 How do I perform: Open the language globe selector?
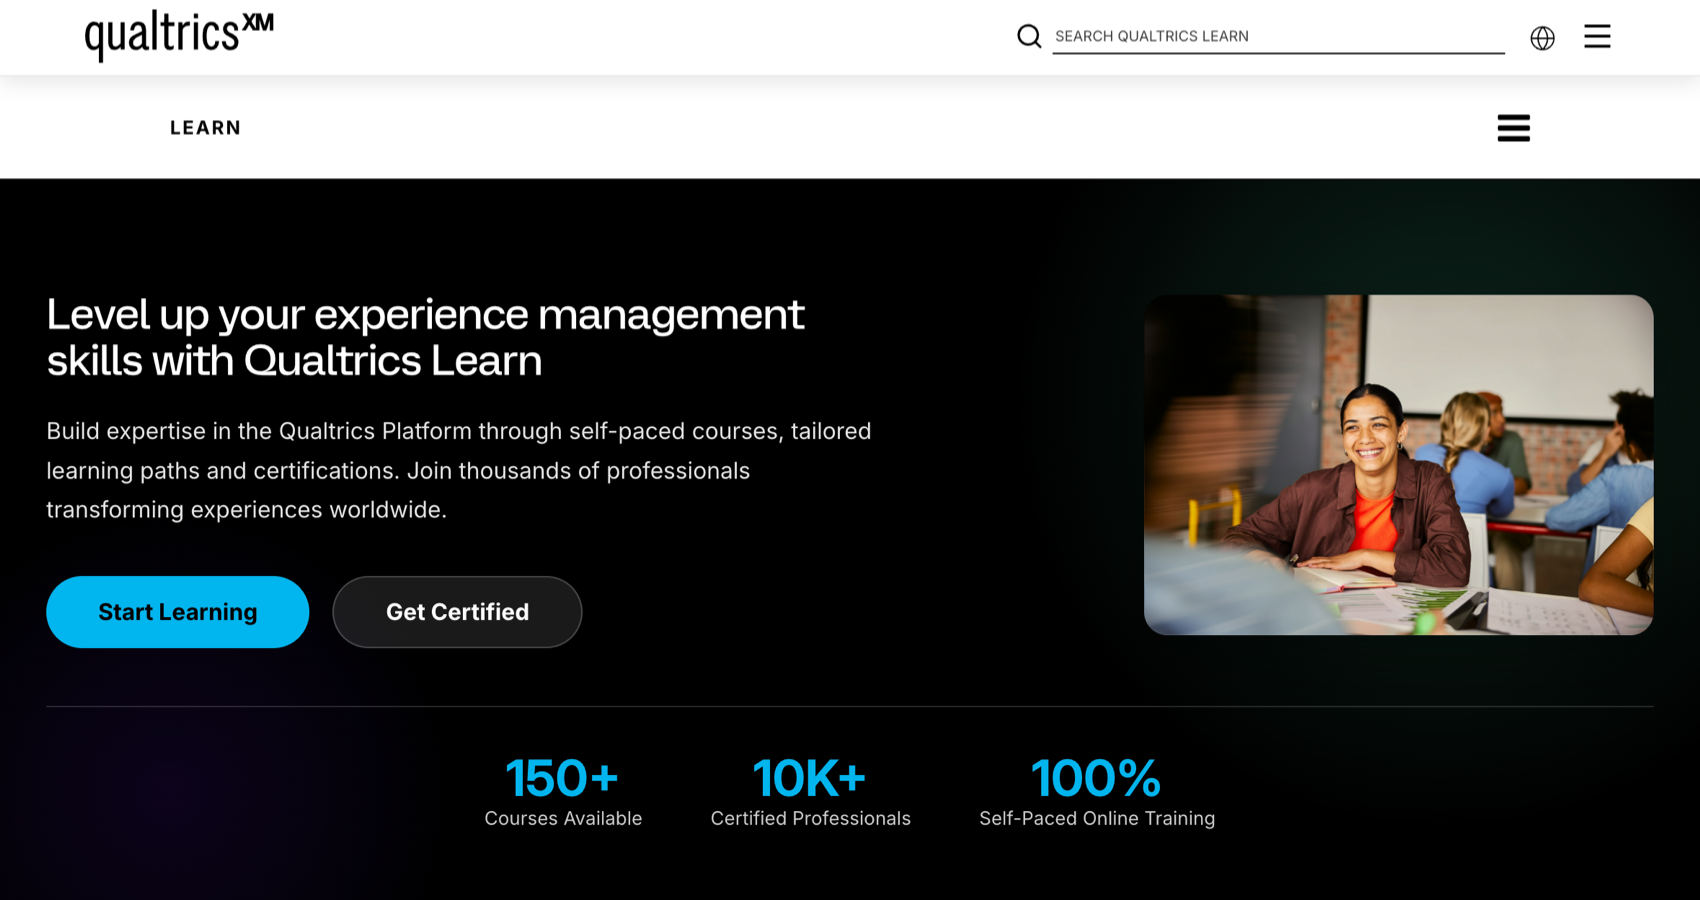1542,38
